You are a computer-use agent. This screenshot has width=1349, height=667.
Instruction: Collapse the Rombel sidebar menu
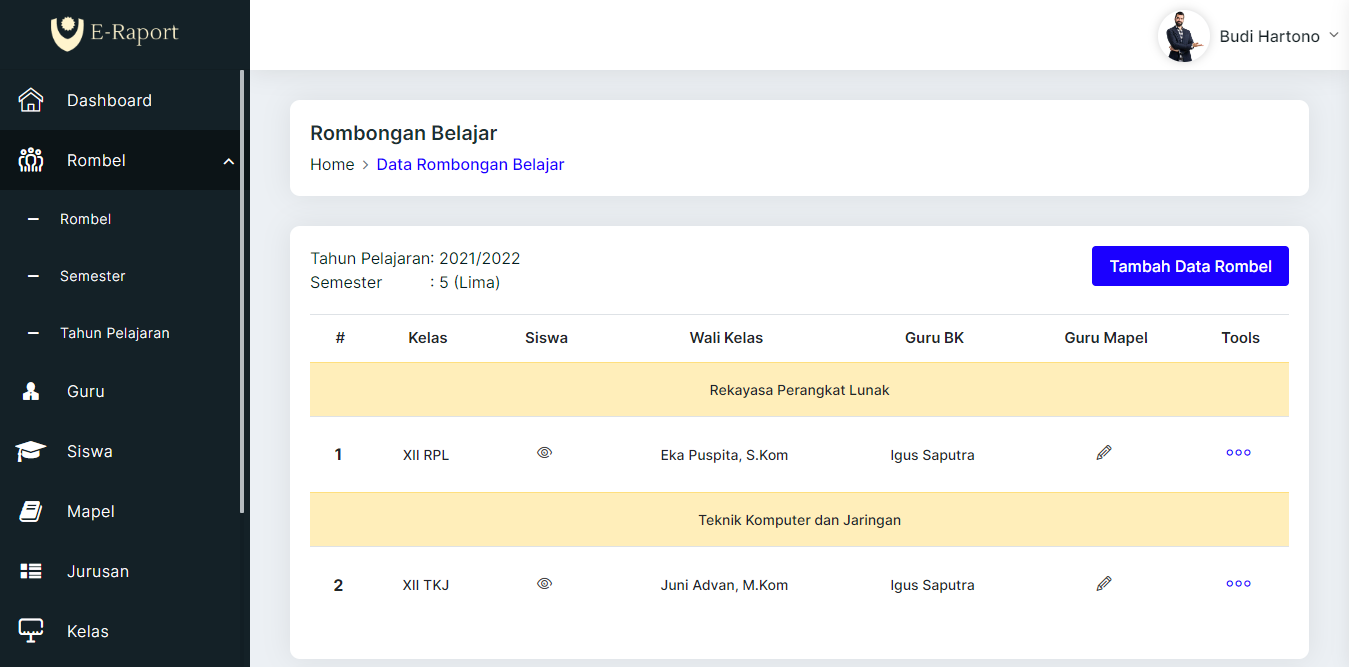[228, 161]
